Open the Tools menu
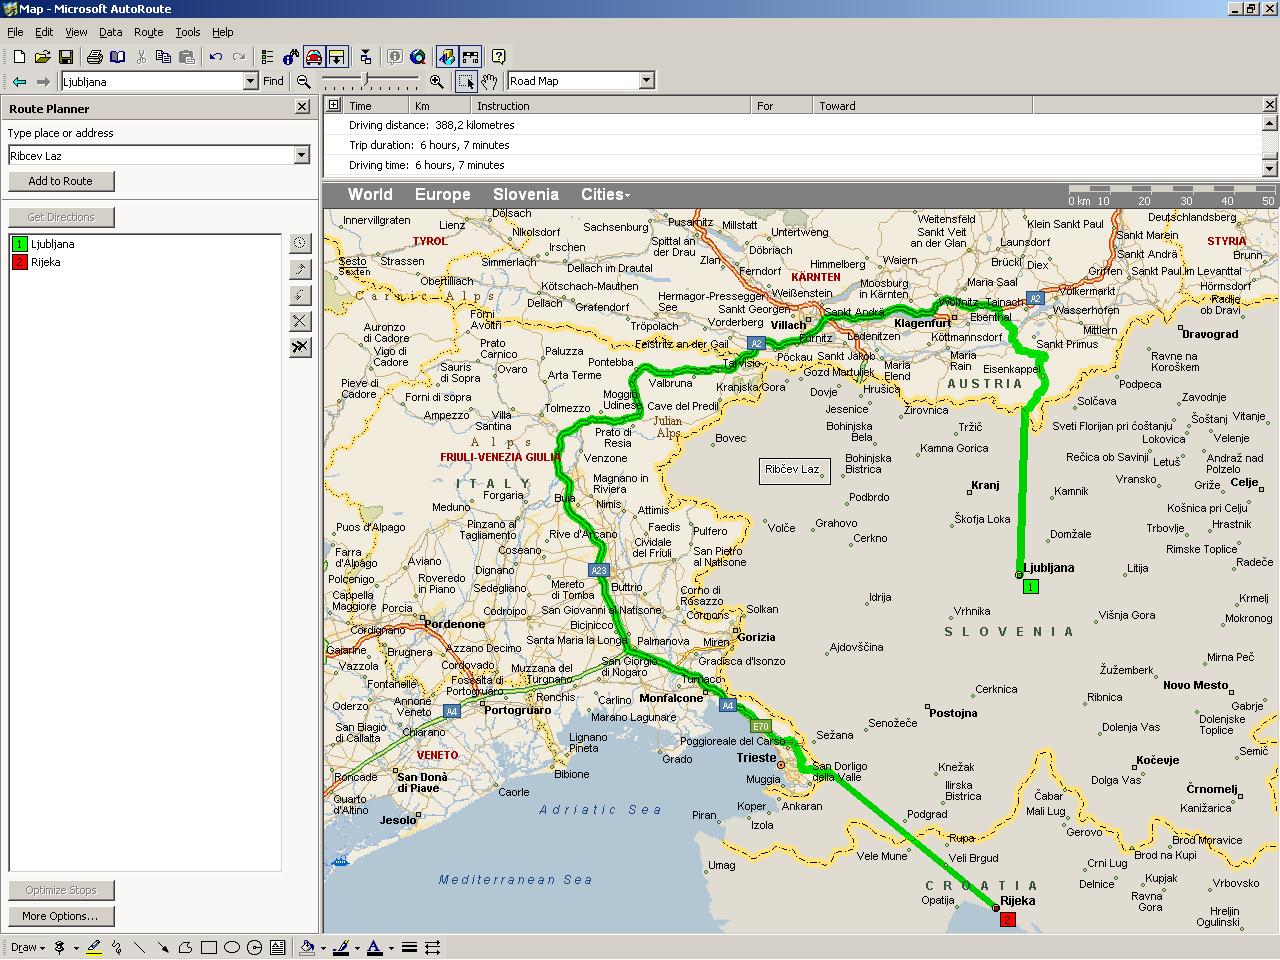Image resolution: width=1280 pixels, height=960 pixels. click(188, 32)
